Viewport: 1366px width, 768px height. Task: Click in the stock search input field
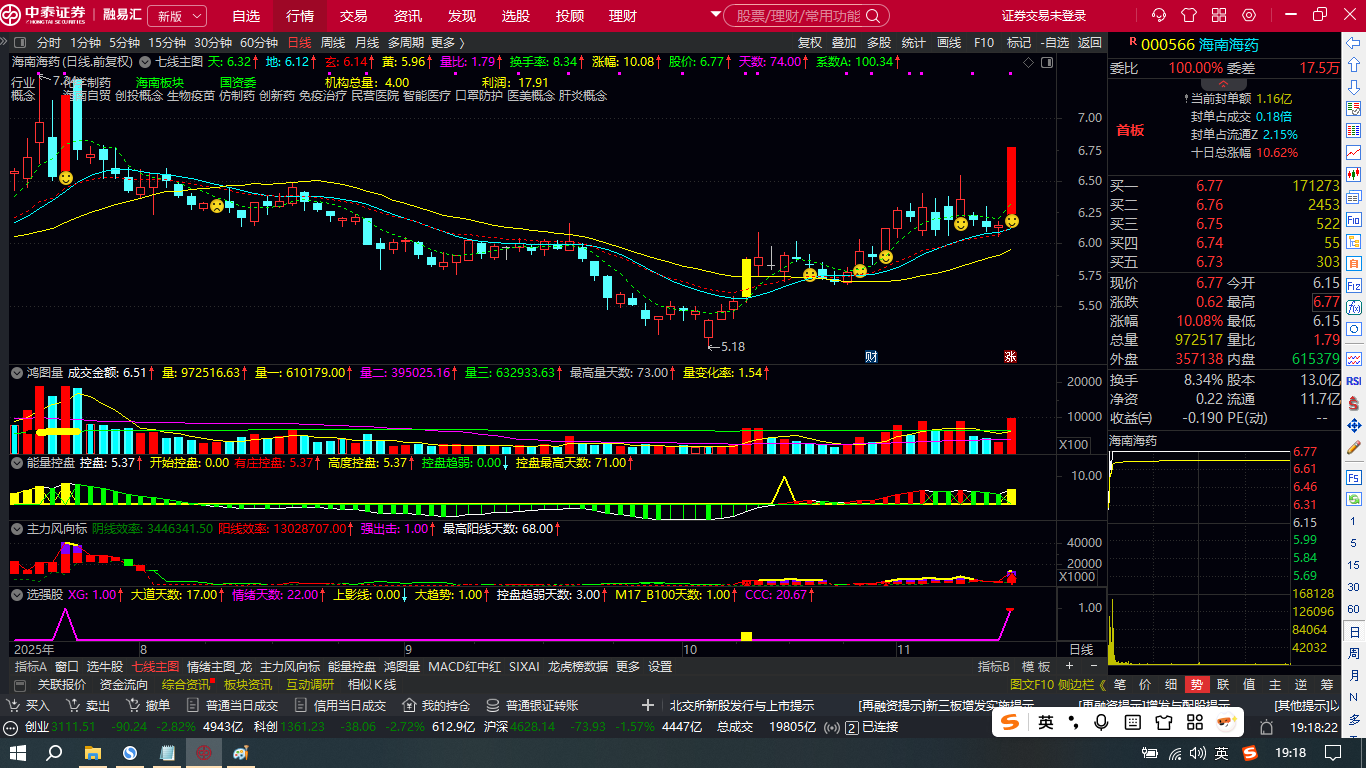[x=797, y=16]
